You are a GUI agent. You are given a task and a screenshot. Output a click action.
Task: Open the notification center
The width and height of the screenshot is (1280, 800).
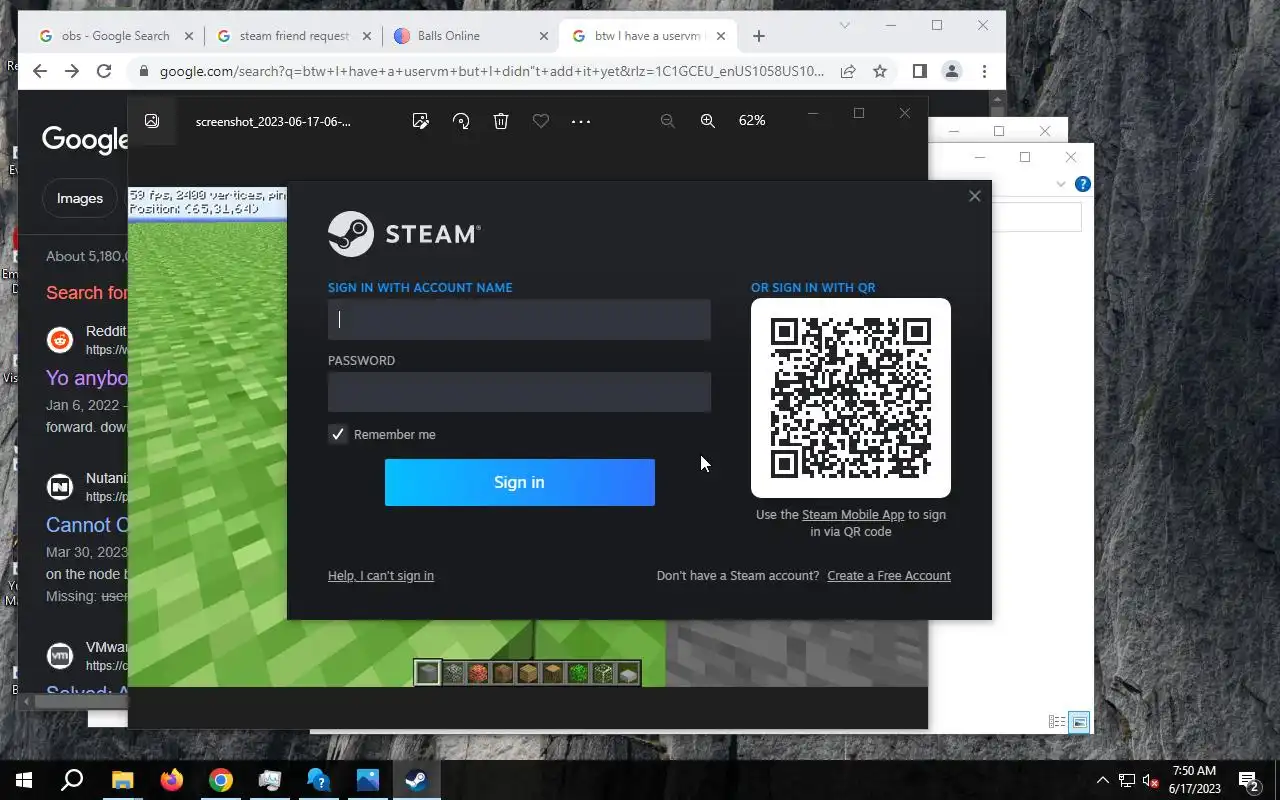click(1249, 780)
